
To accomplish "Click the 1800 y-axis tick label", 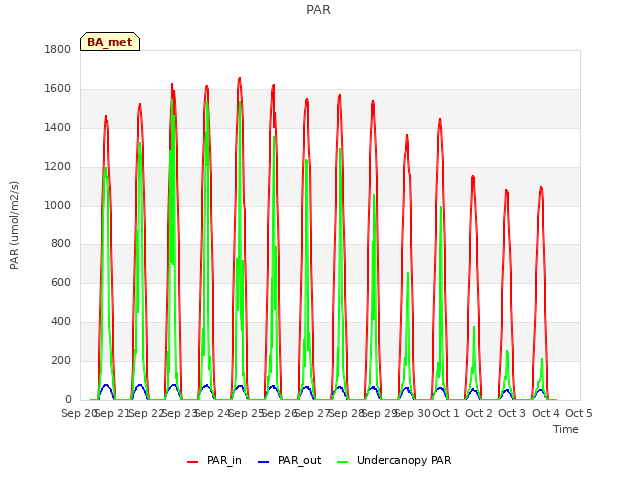I will [58, 49].
